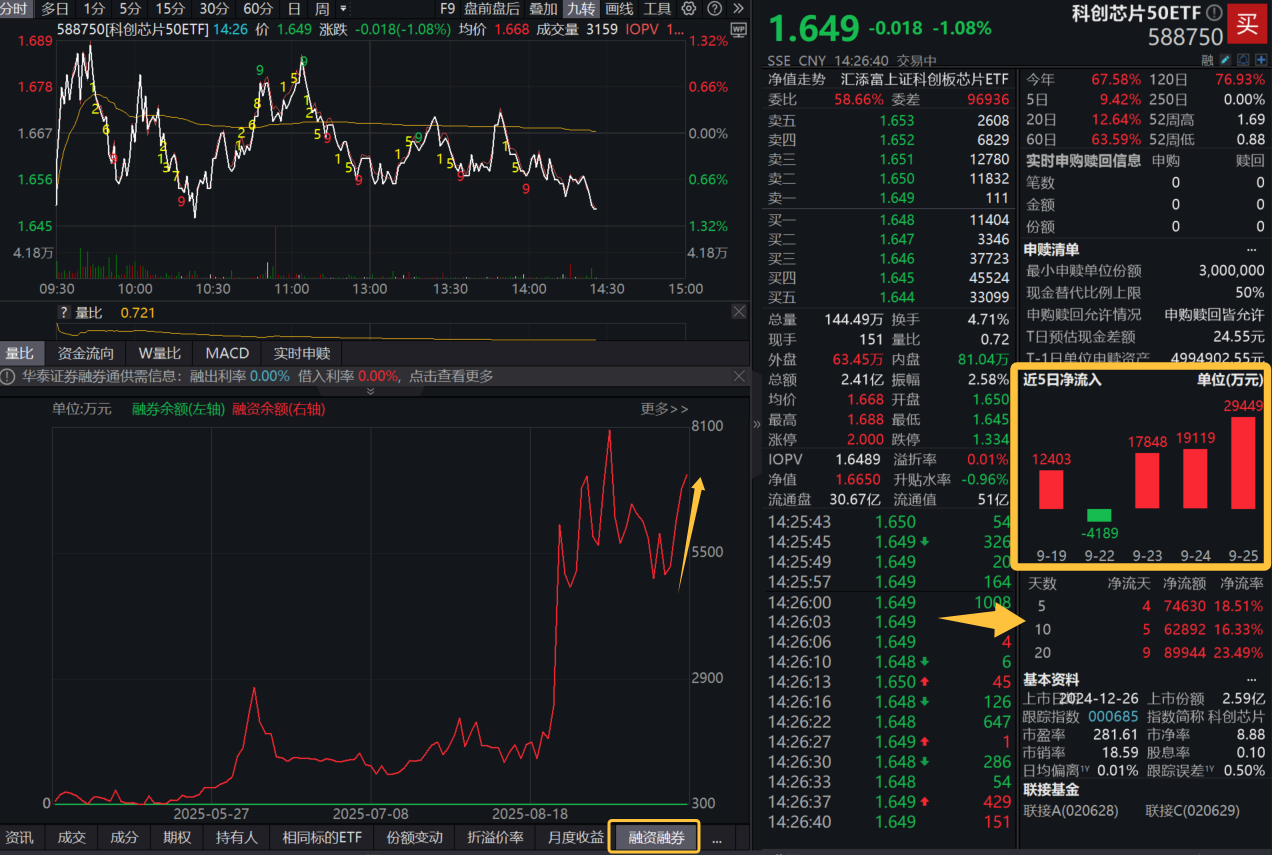Set a price alert with the bell icon

click(x=1244, y=60)
